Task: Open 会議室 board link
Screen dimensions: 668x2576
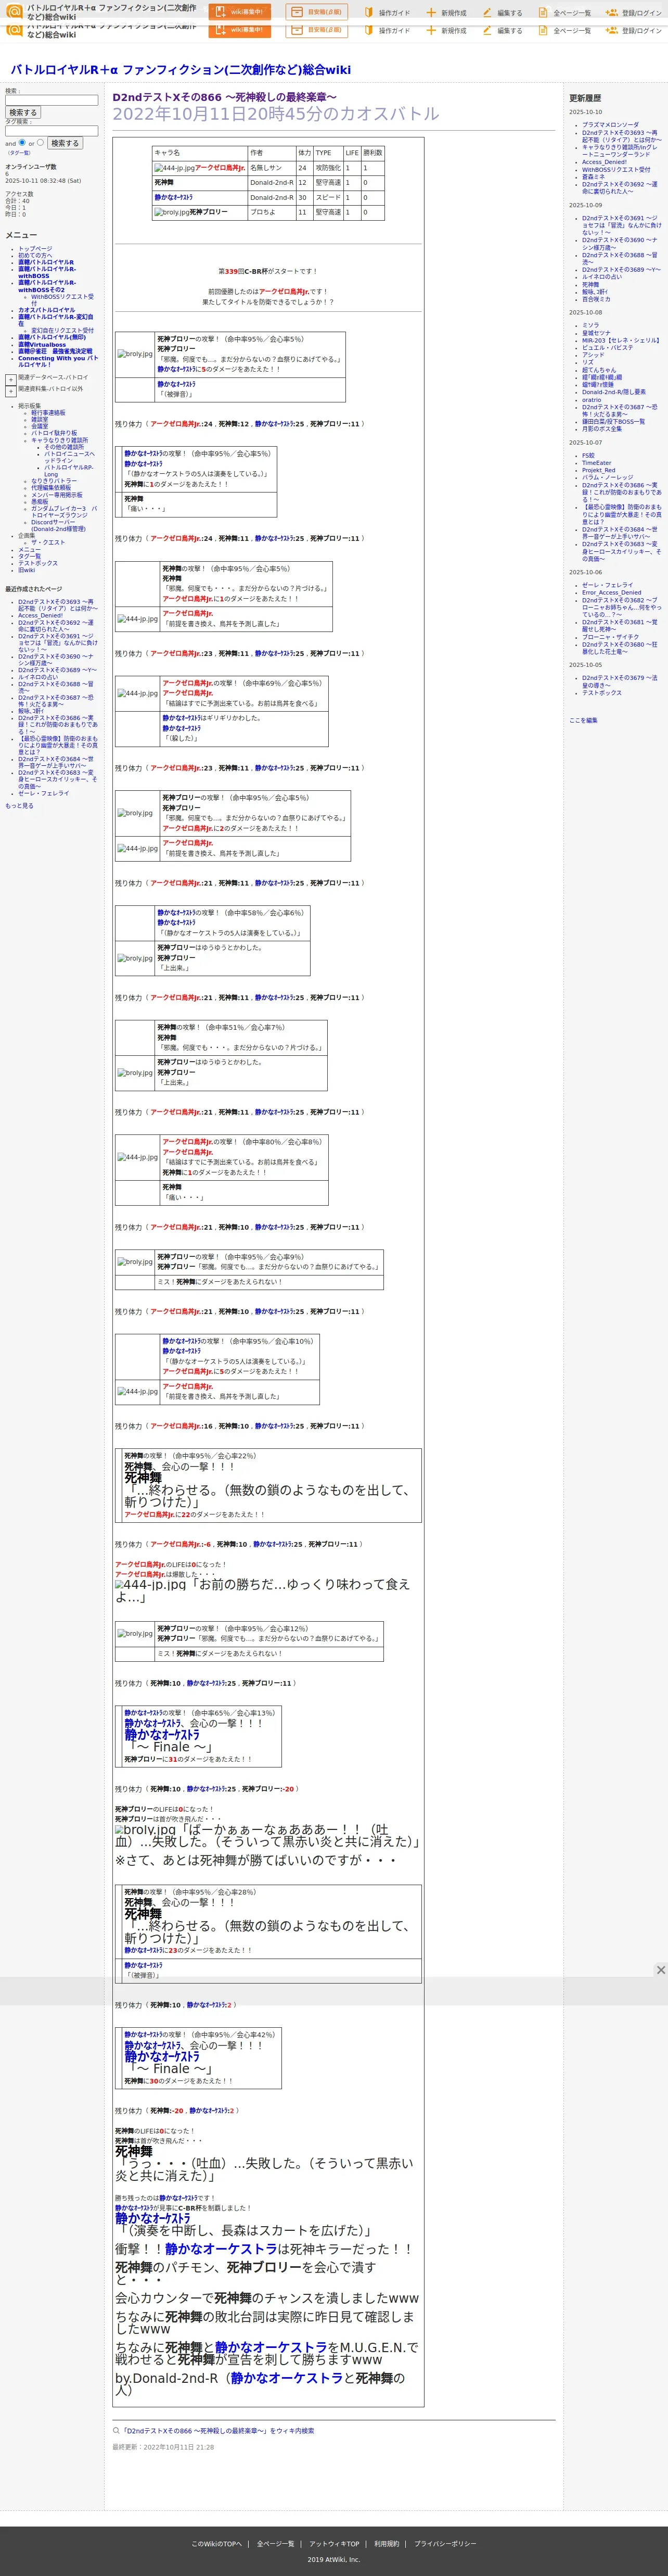Action: (x=39, y=426)
